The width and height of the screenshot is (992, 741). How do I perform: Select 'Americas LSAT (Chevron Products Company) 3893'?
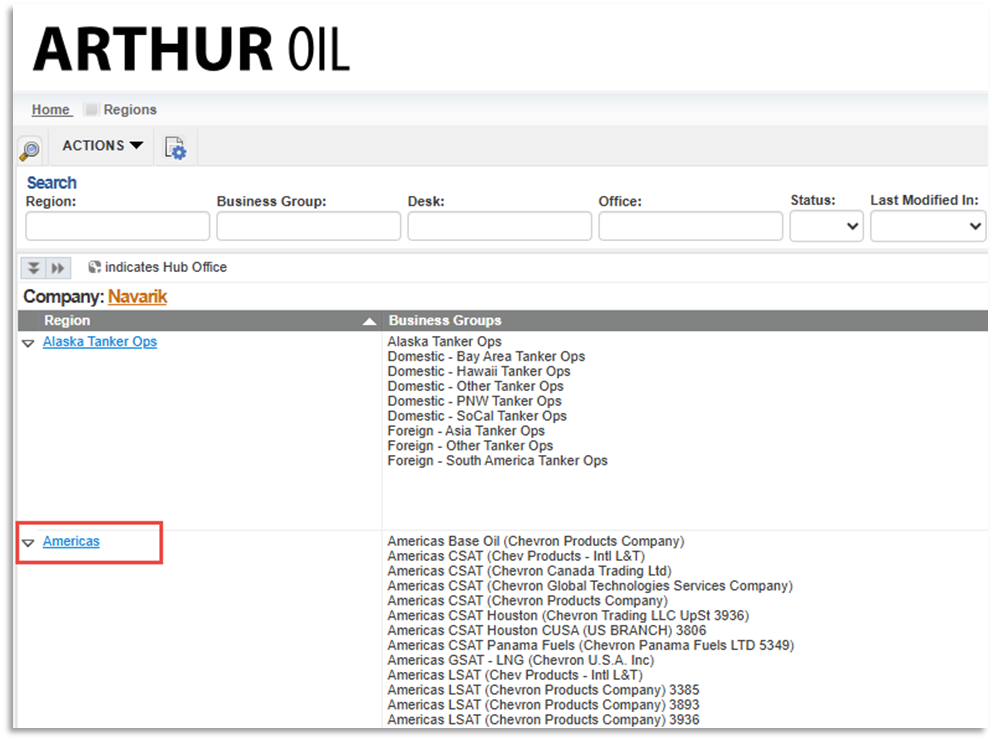(x=543, y=705)
